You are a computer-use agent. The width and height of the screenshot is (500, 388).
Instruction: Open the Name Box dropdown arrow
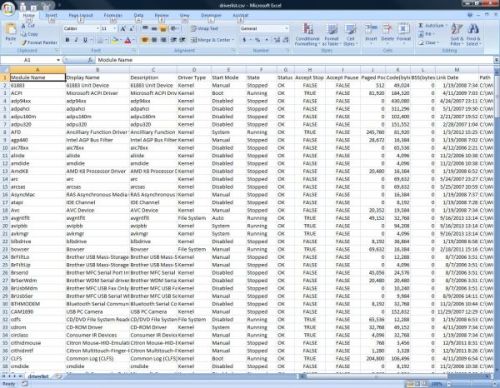pyautogui.click(x=58, y=60)
